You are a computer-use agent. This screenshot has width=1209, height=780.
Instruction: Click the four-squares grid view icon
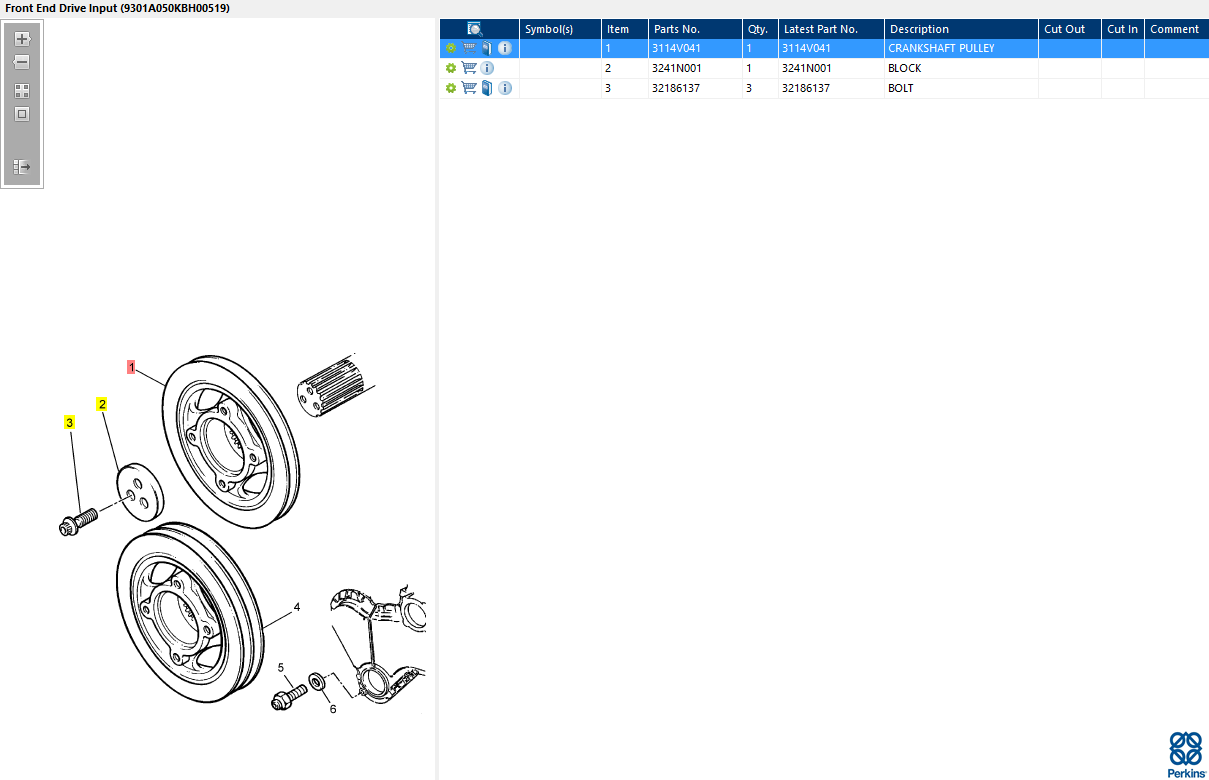click(22, 91)
